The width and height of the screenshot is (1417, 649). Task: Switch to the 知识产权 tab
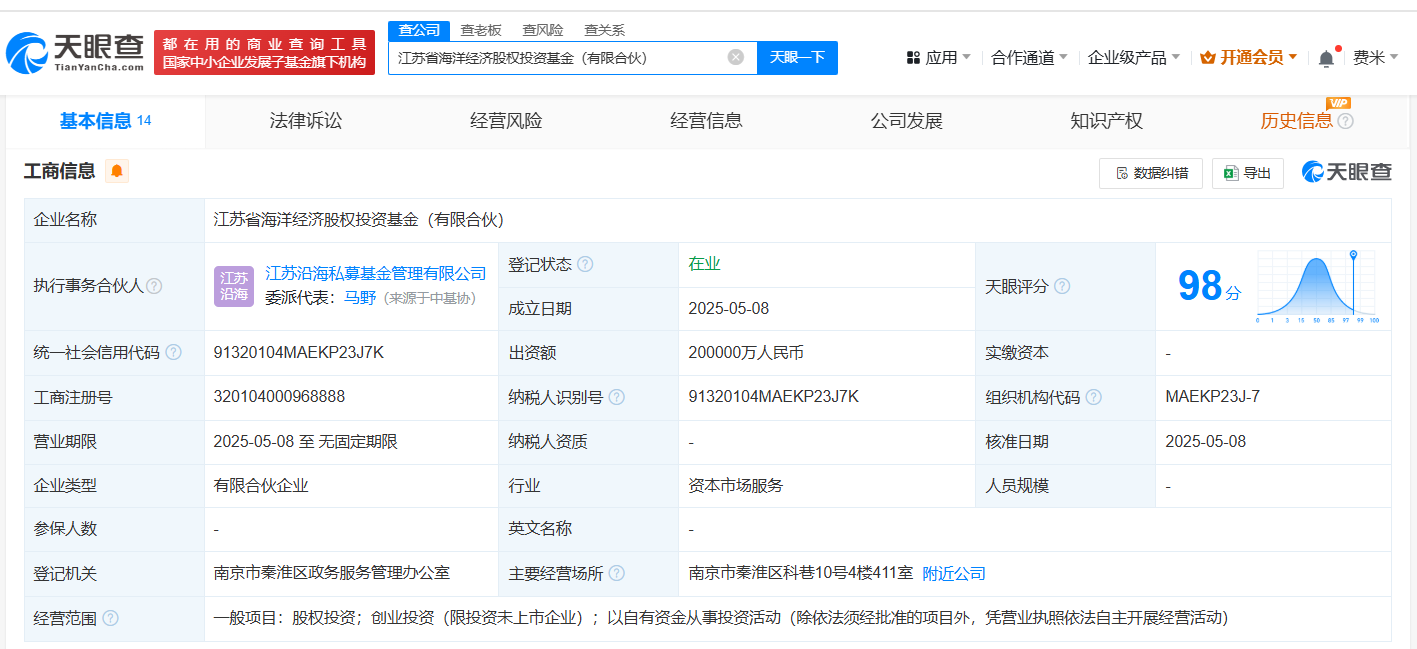pyautogui.click(x=1106, y=121)
